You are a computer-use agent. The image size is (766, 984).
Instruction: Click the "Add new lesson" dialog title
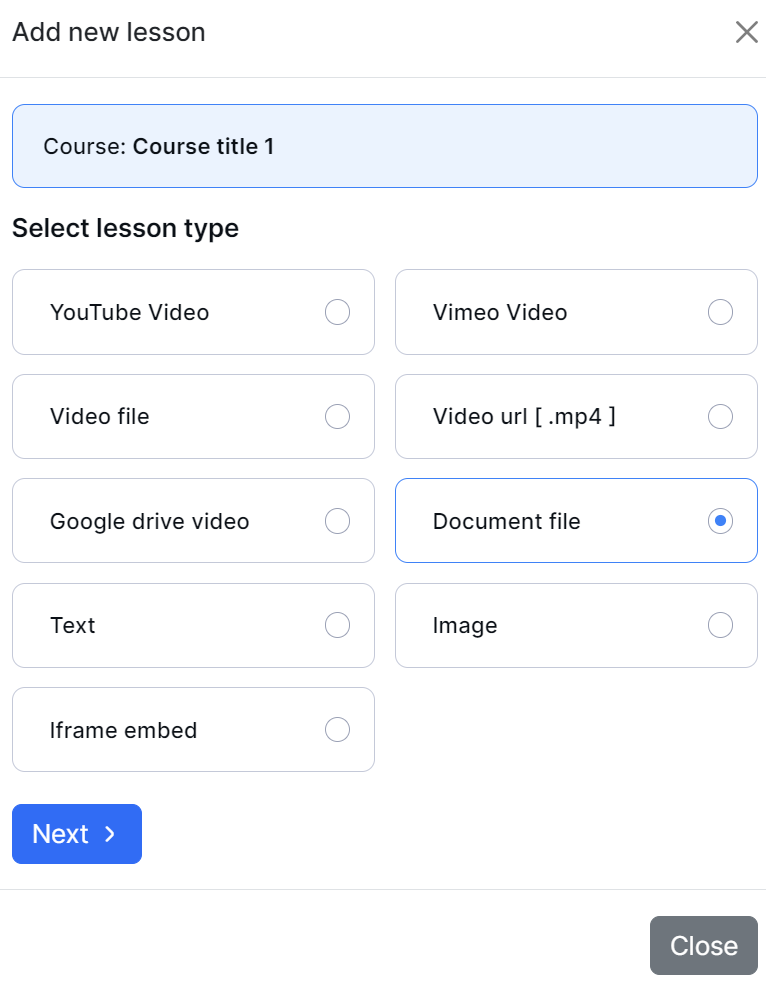tap(108, 32)
